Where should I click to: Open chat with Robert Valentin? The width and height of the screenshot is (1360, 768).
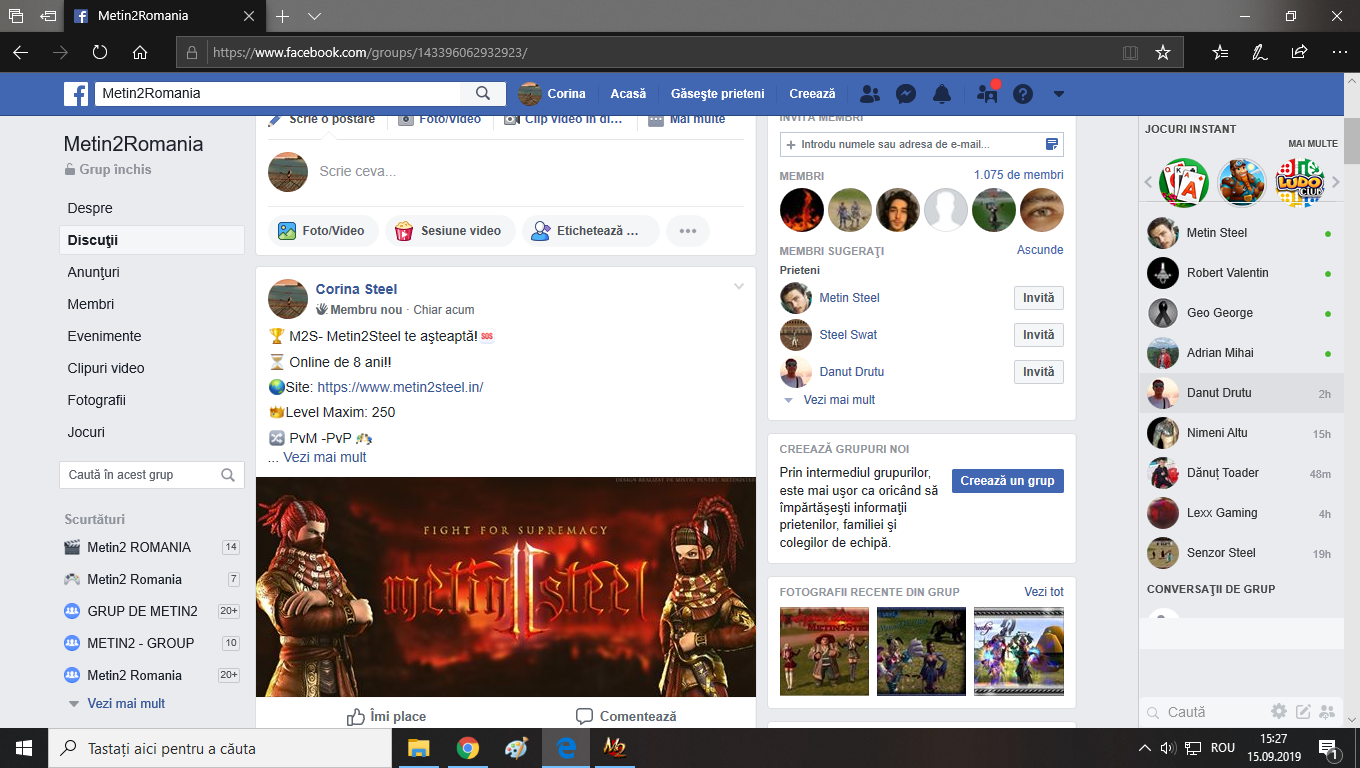tap(1240, 273)
